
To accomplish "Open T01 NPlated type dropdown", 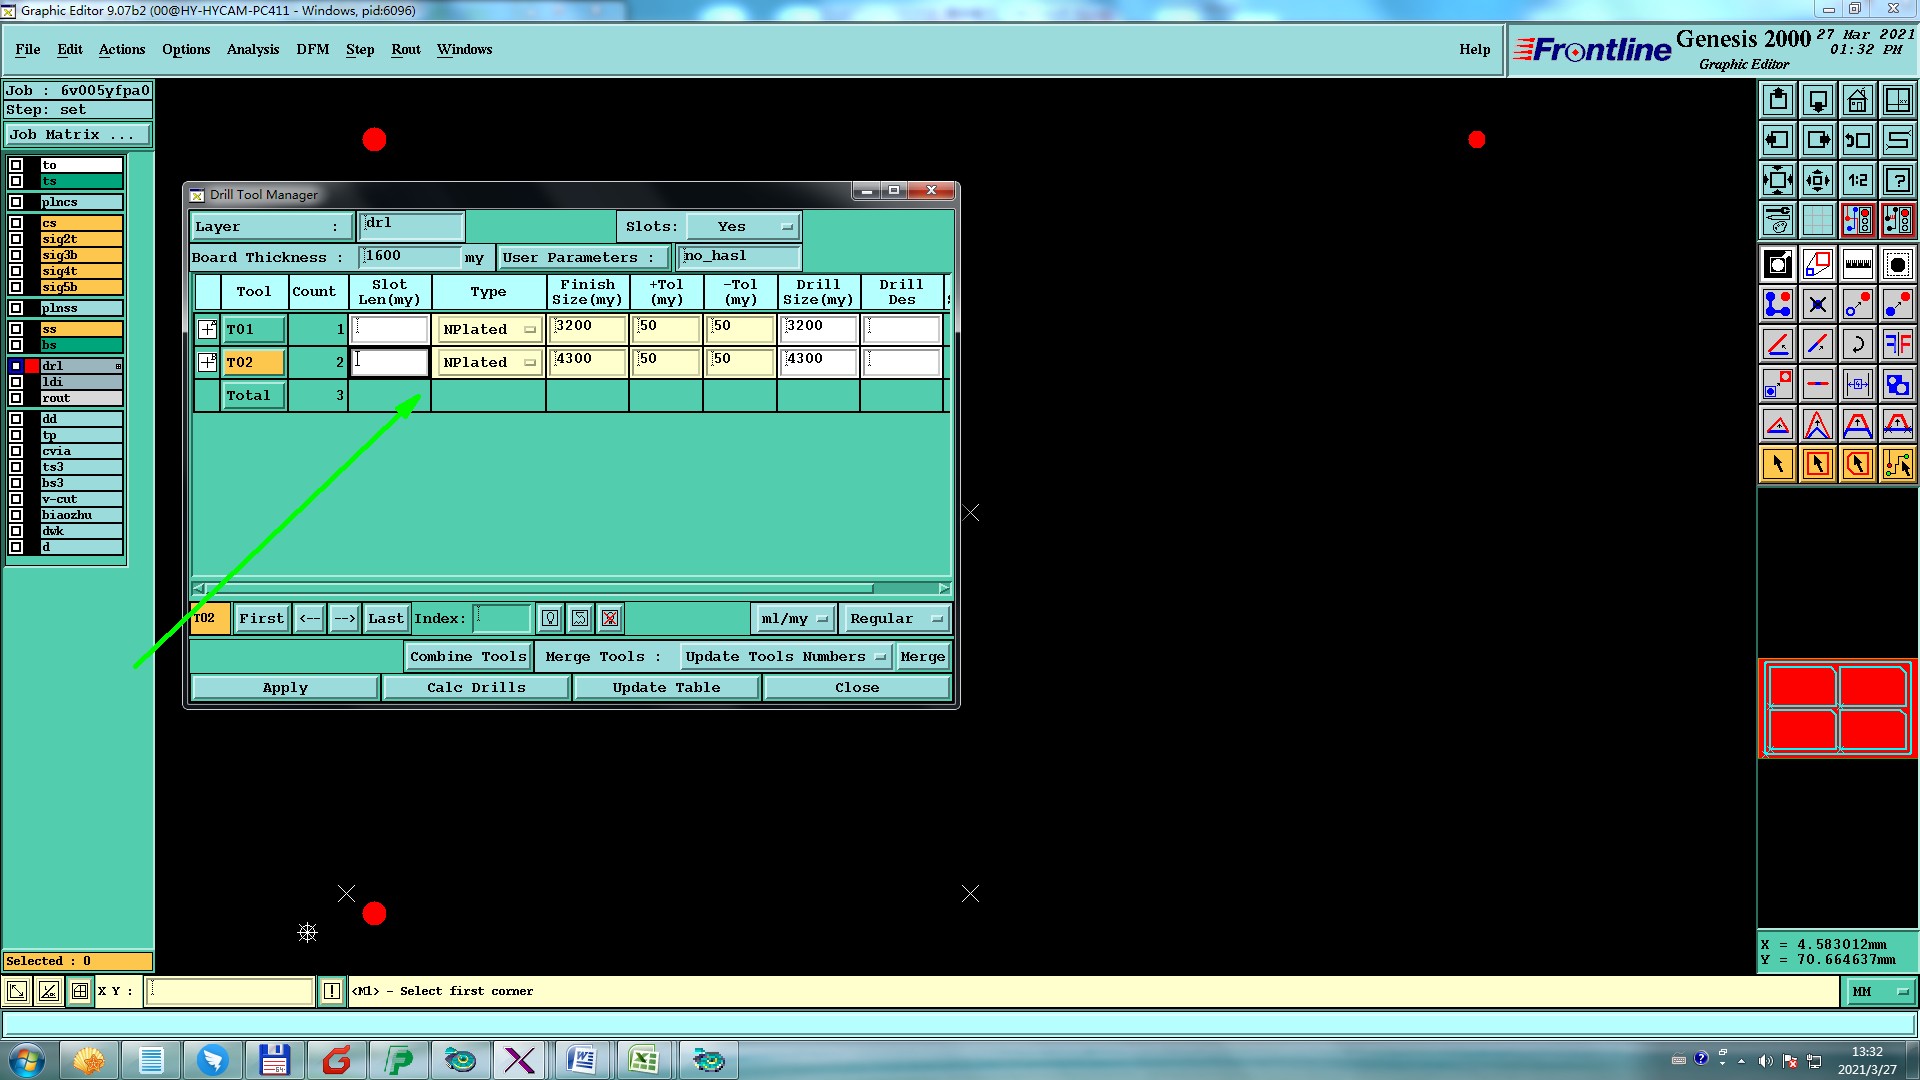I will [x=488, y=329].
